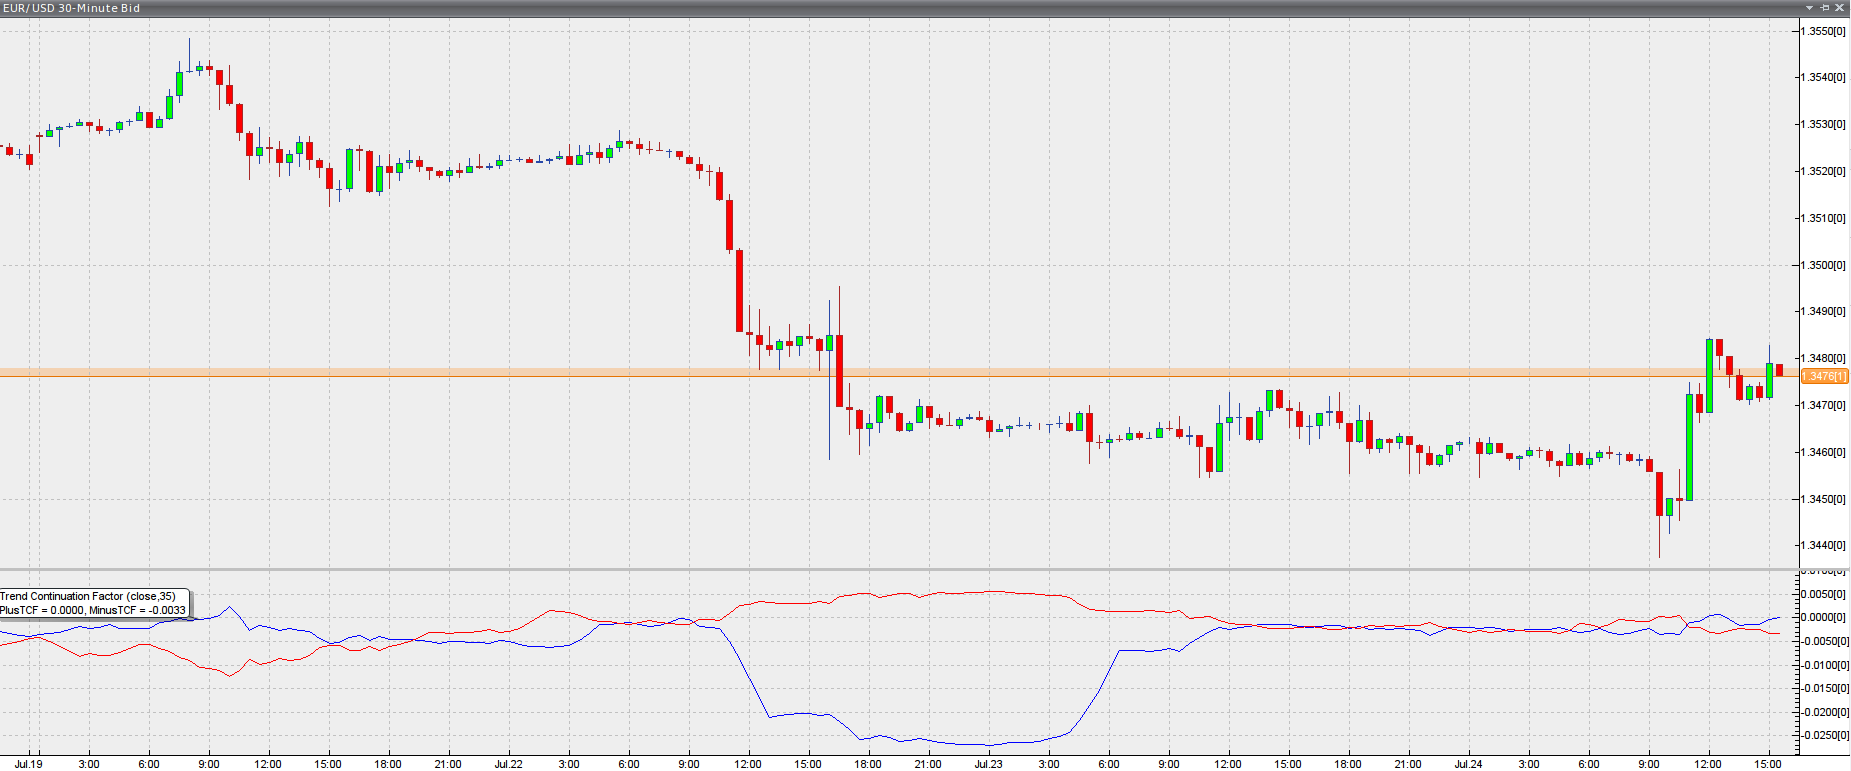Click the divider between price and indicator panes
Screen dimensions: 1851x771
(900, 570)
